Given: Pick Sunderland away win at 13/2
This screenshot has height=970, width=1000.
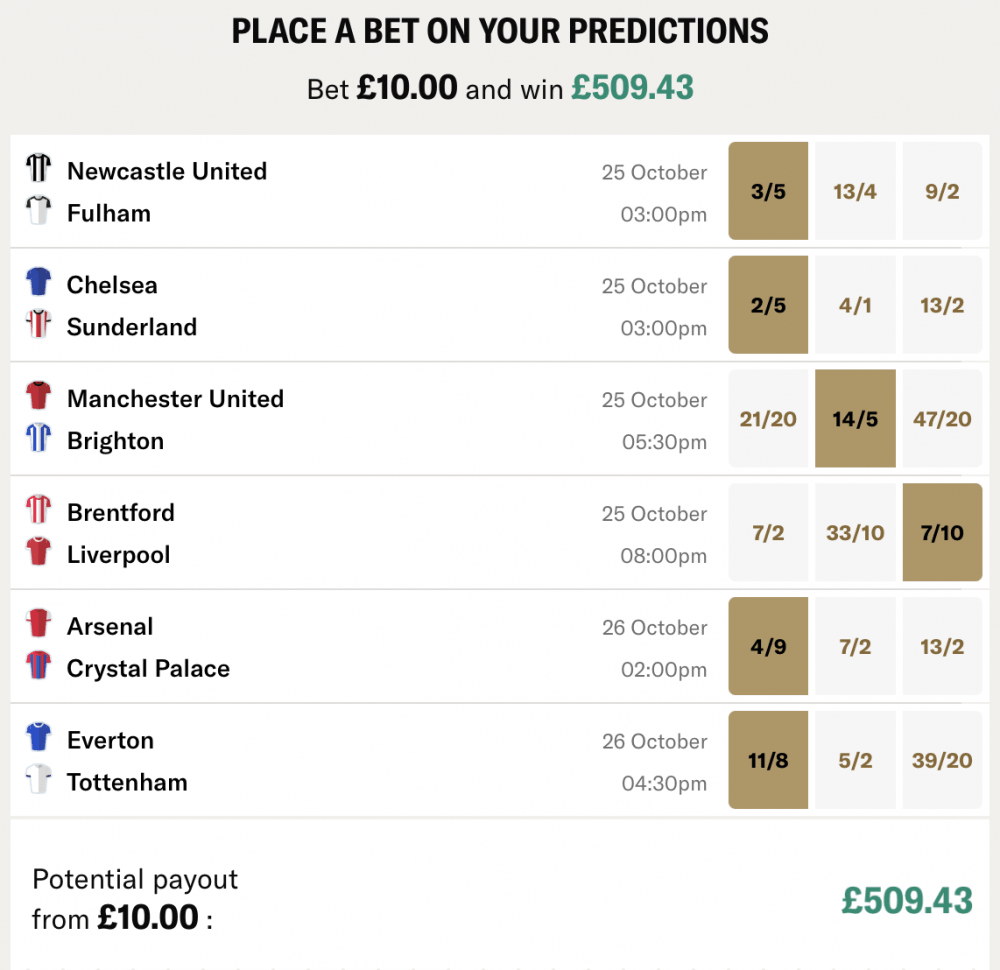Looking at the screenshot, I should [x=942, y=305].
